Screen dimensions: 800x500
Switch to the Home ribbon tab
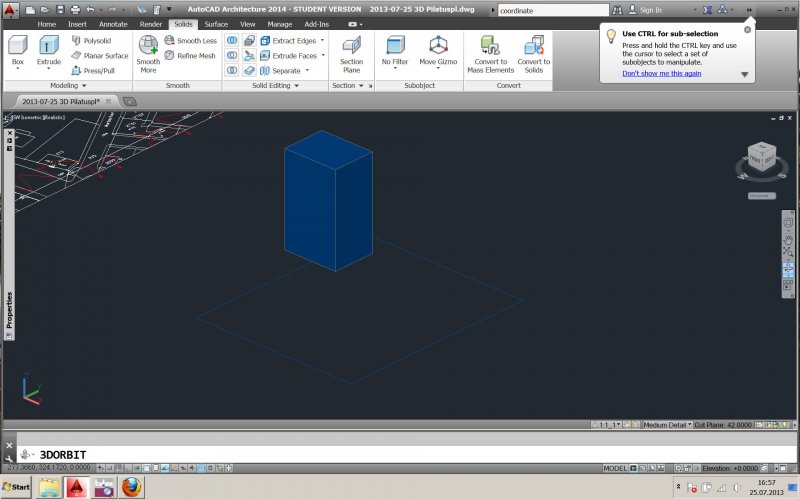(x=46, y=24)
